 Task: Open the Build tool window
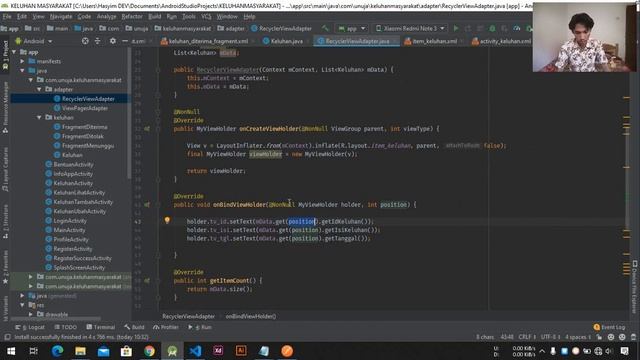(134, 327)
